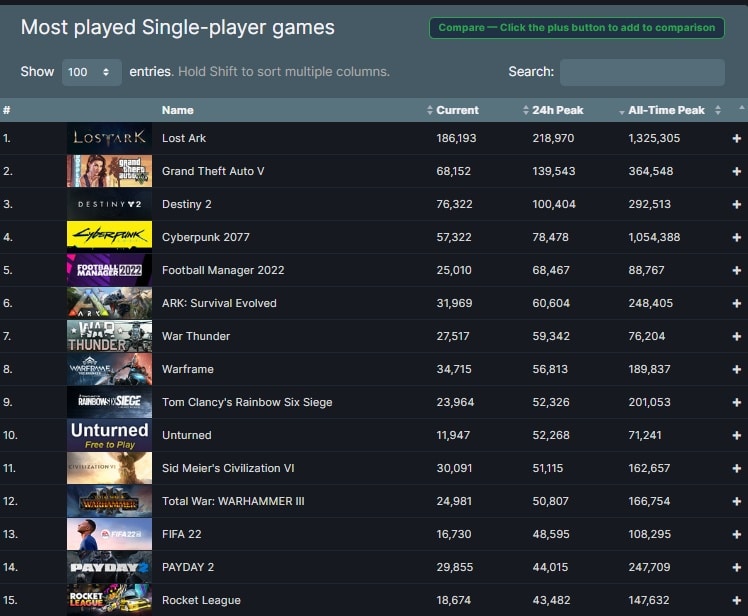Sort table by Name column
The image size is (748, 616).
(177, 110)
